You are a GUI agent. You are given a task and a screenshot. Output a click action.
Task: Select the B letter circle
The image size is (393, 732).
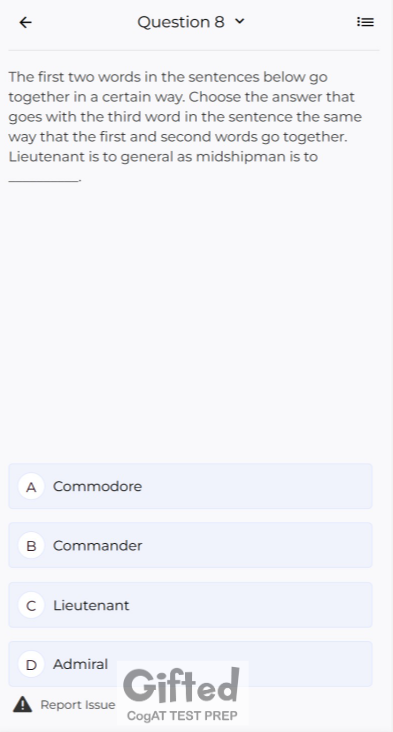[x=31, y=545]
